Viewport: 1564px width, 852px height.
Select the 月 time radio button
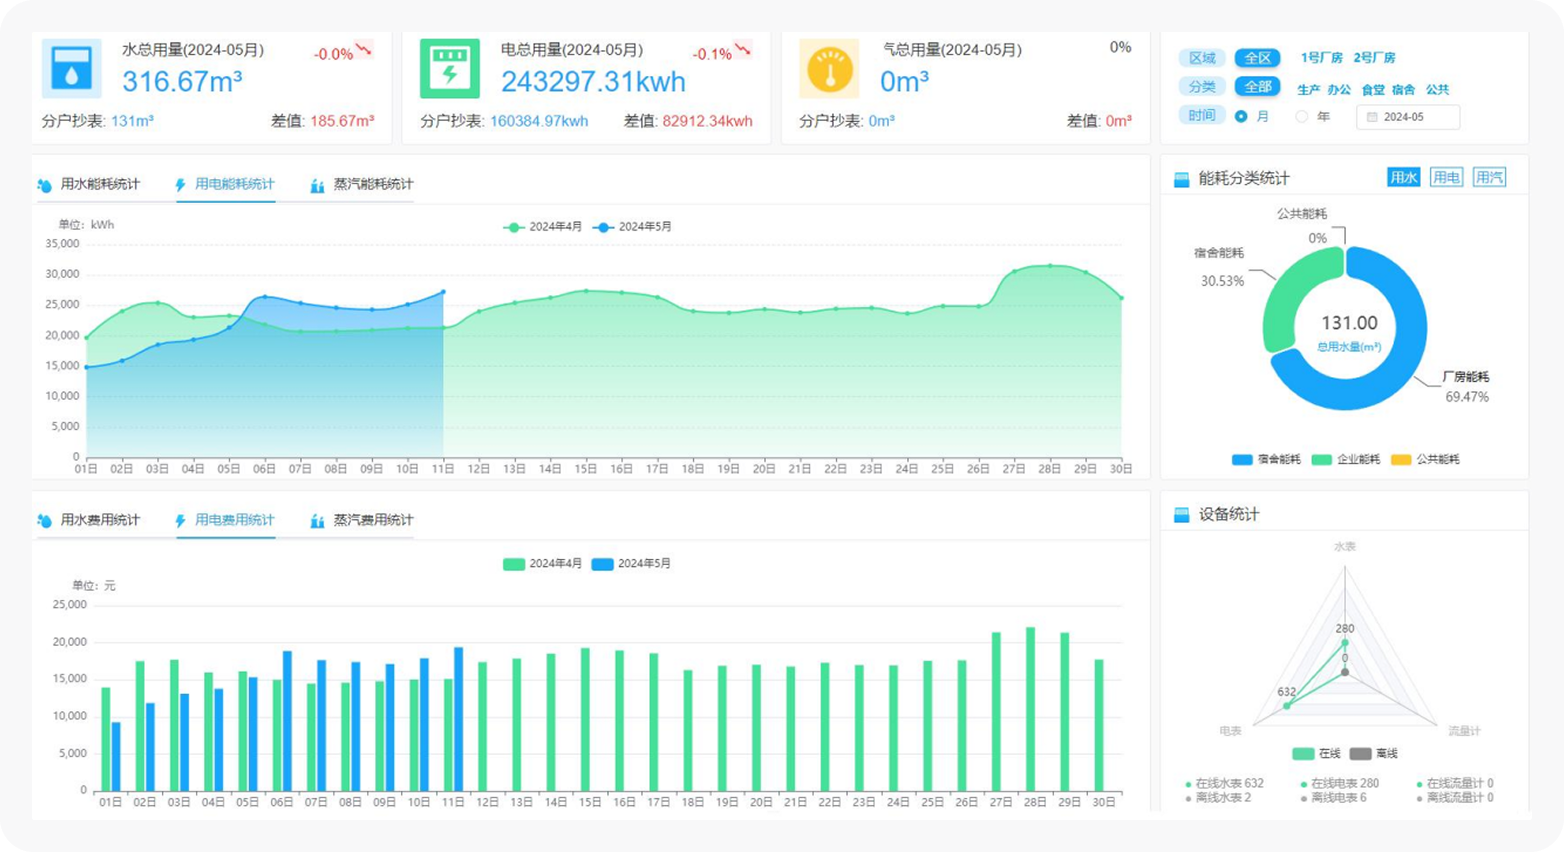tap(1241, 117)
